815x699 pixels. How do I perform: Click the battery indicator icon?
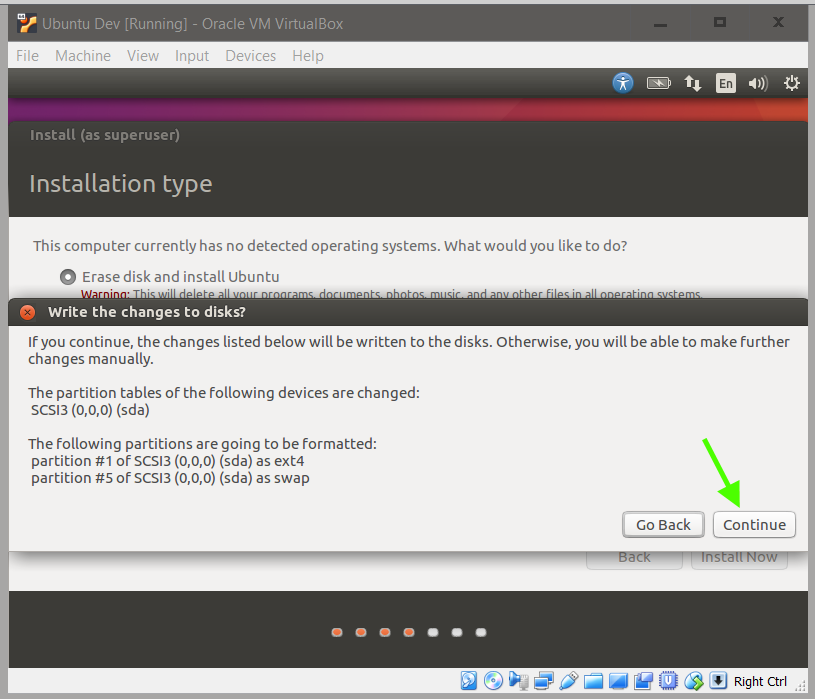[659, 83]
